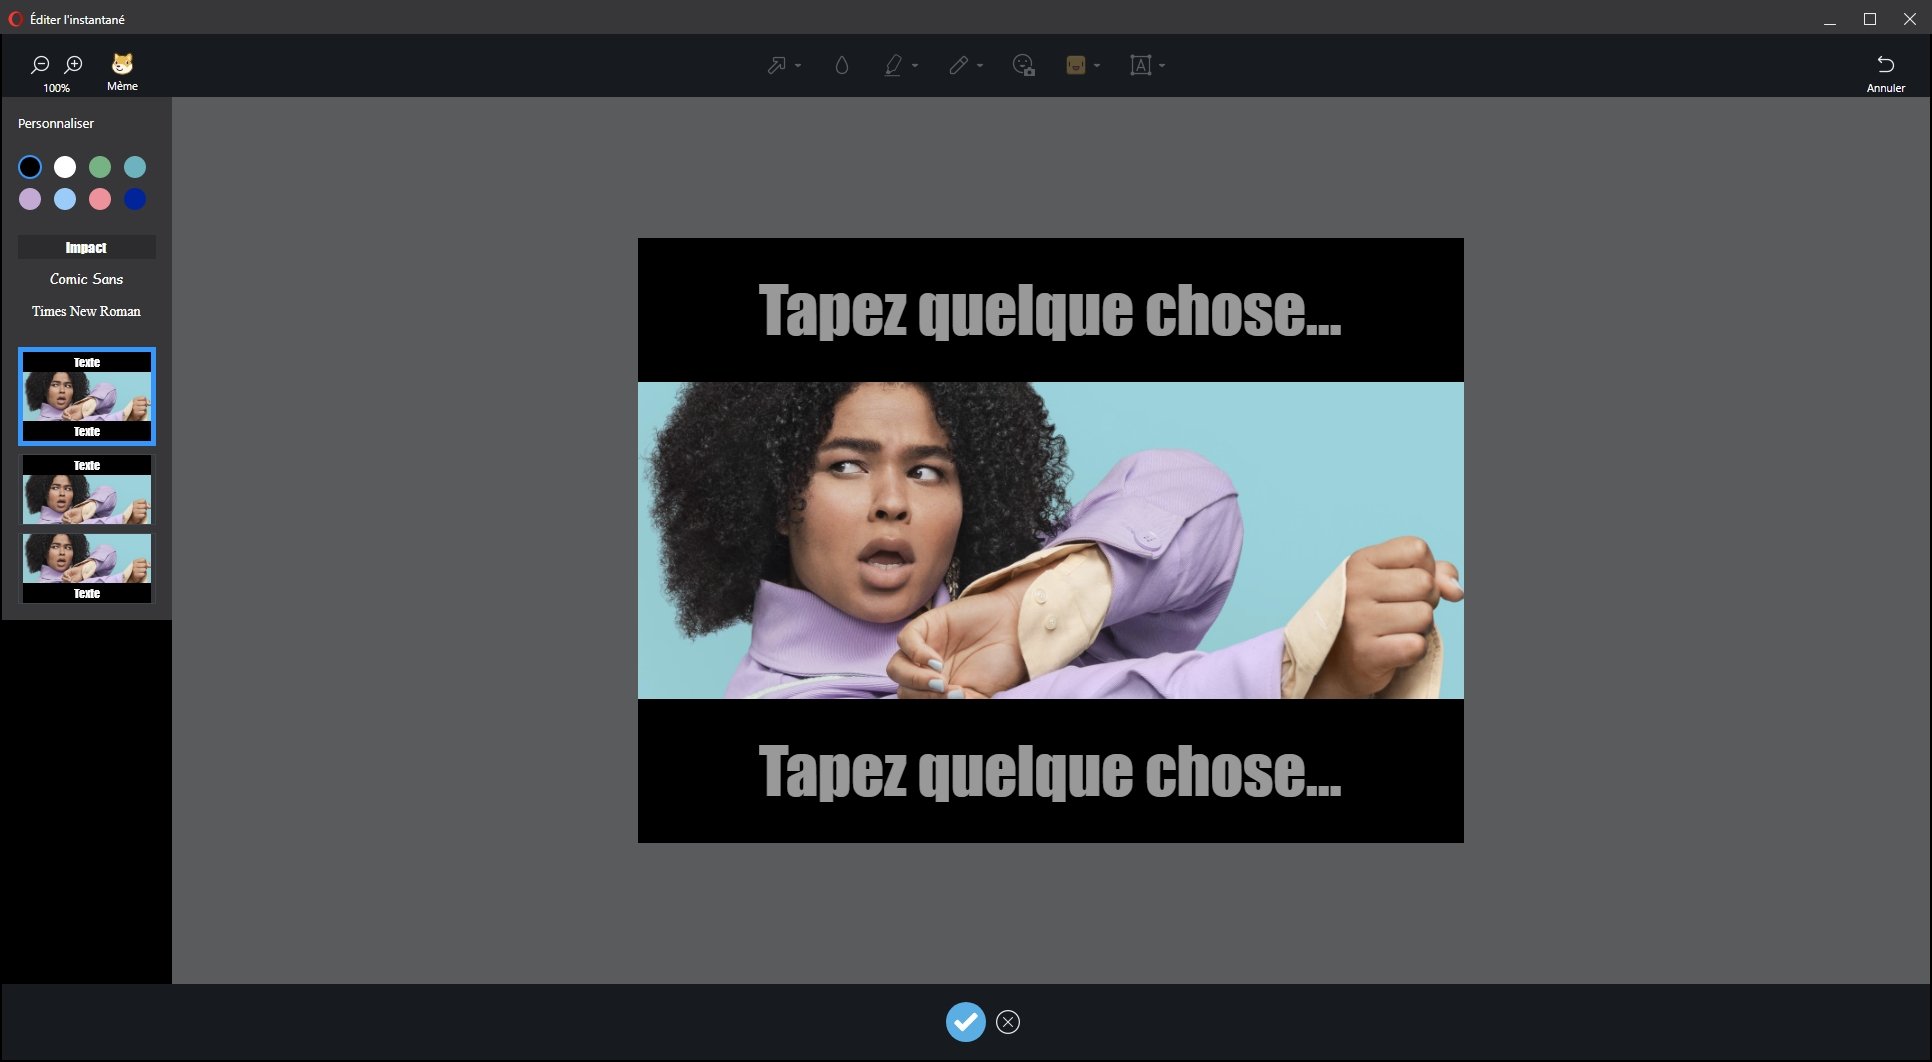Activate the blur droplet tool
1932x1062 pixels.
click(x=841, y=66)
